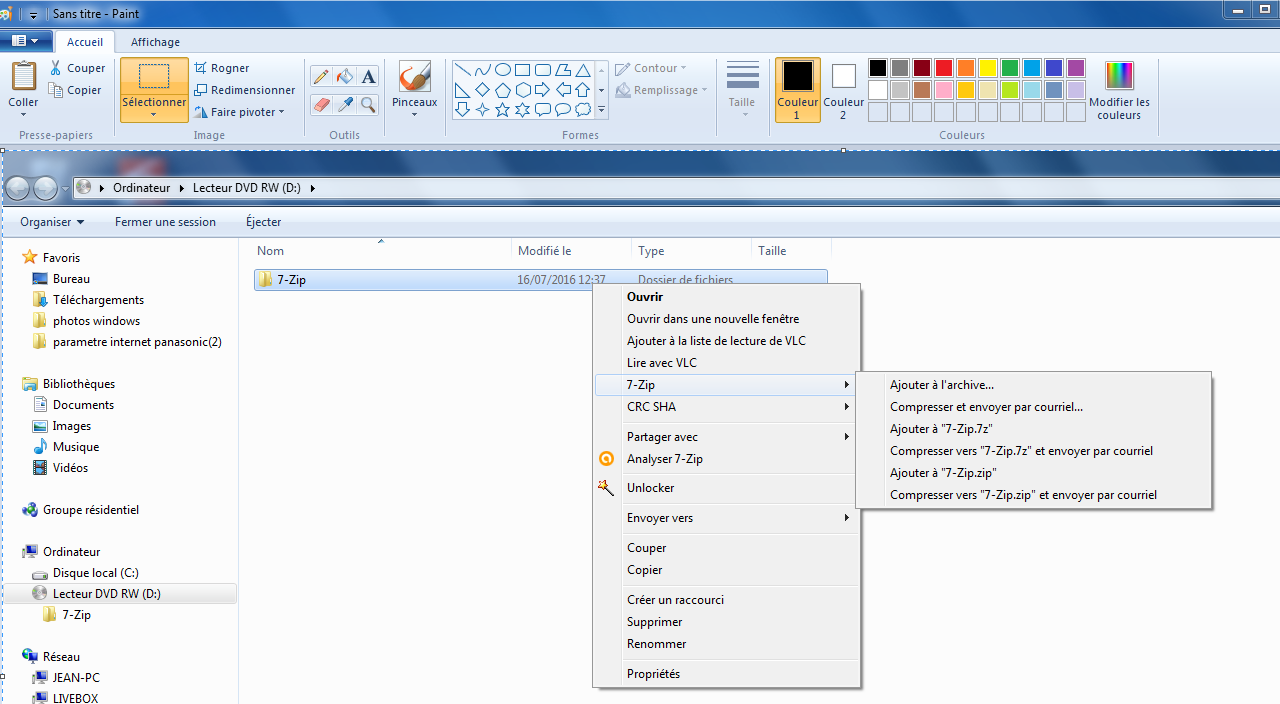Screen dimensions: 1280x704
Task: Click the Explorer back navigation arrow
Action: tap(19, 187)
